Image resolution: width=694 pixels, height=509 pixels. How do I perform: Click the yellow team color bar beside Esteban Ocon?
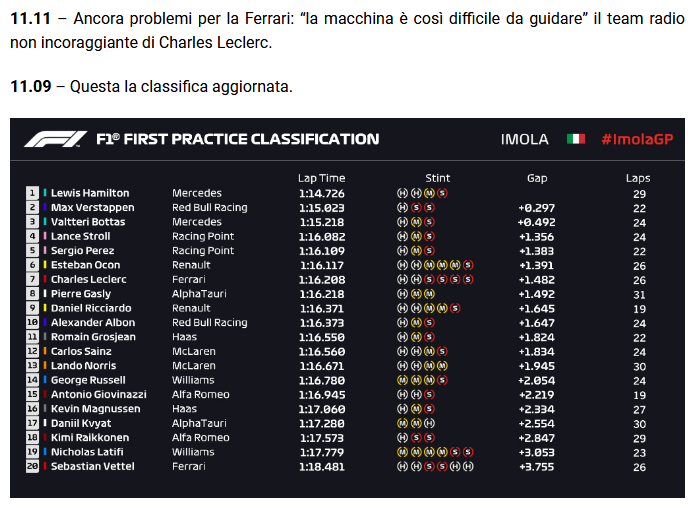tap(45, 265)
